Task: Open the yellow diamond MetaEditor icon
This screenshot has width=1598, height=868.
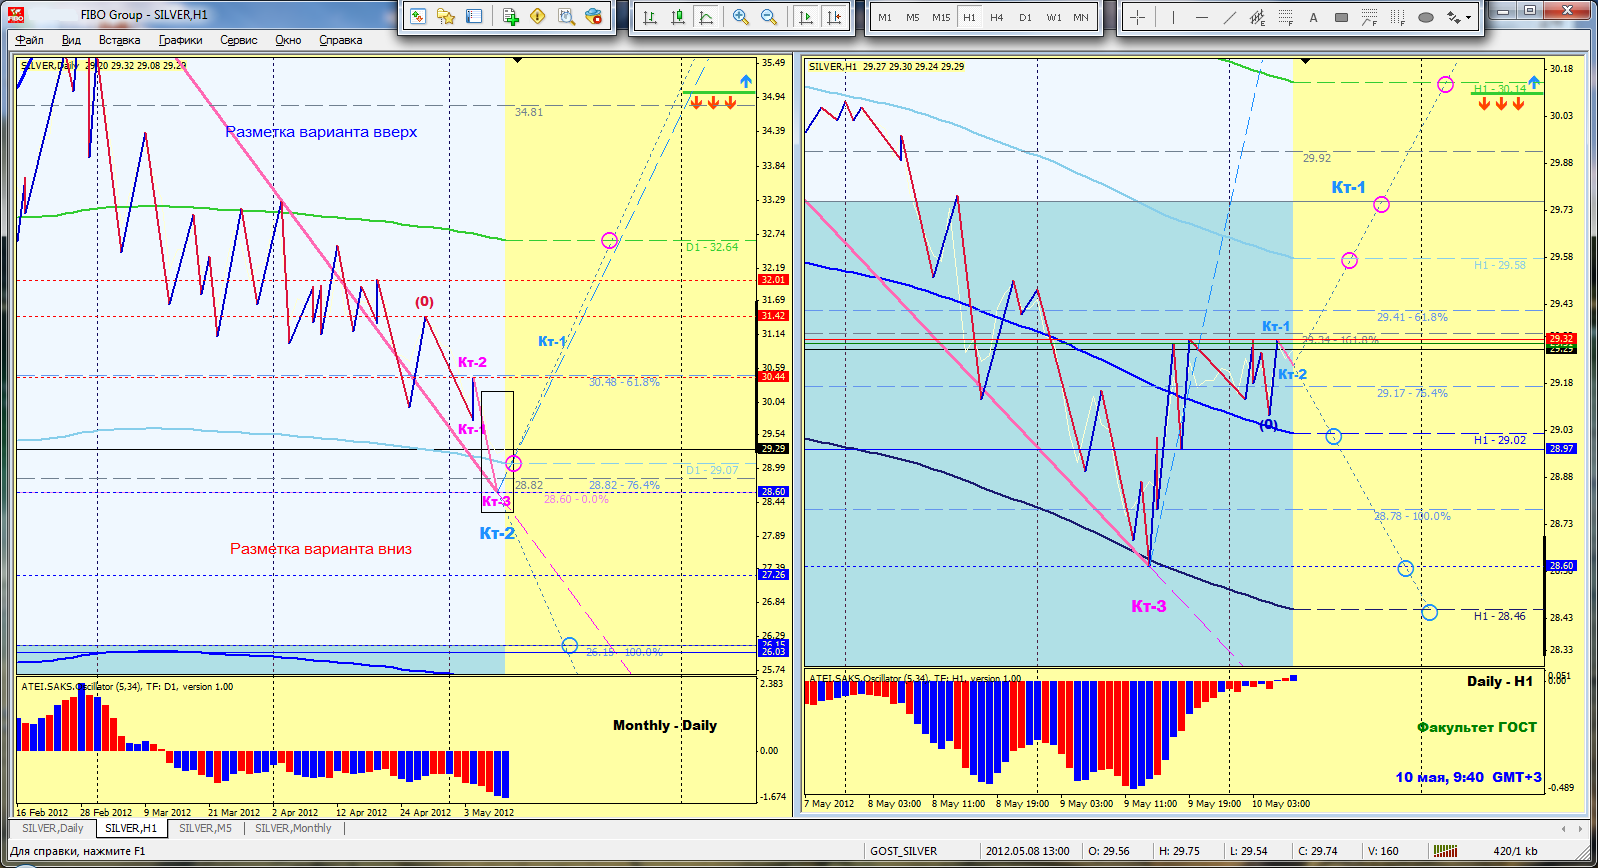Action: (x=538, y=17)
